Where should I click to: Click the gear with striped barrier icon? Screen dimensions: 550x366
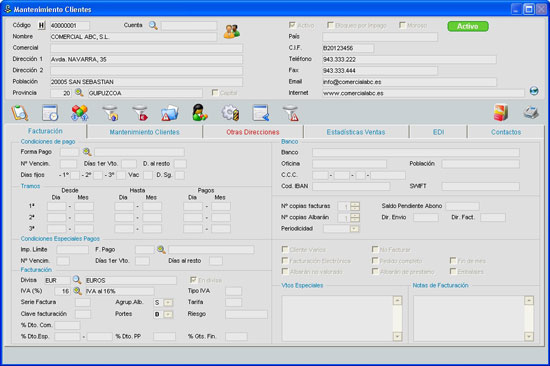click(x=230, y=113)
